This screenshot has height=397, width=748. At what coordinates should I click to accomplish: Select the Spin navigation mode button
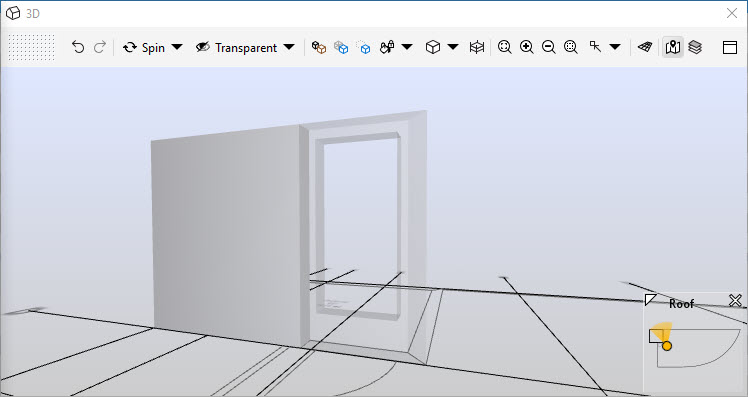144,47
